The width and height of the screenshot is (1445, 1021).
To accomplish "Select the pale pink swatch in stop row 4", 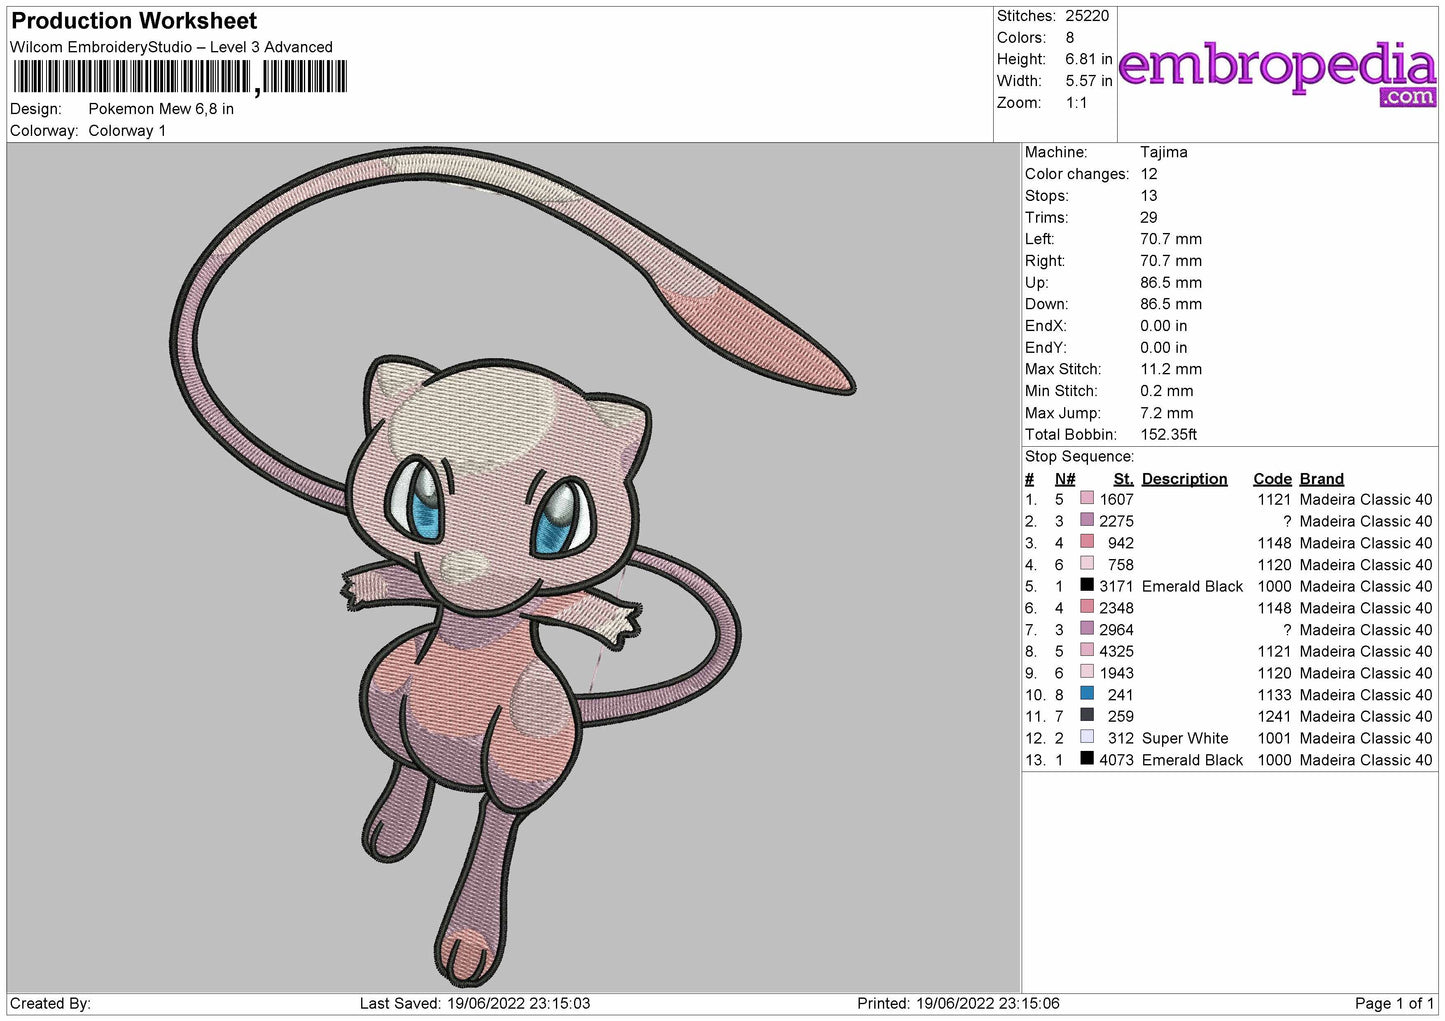I will point(1087,563).
